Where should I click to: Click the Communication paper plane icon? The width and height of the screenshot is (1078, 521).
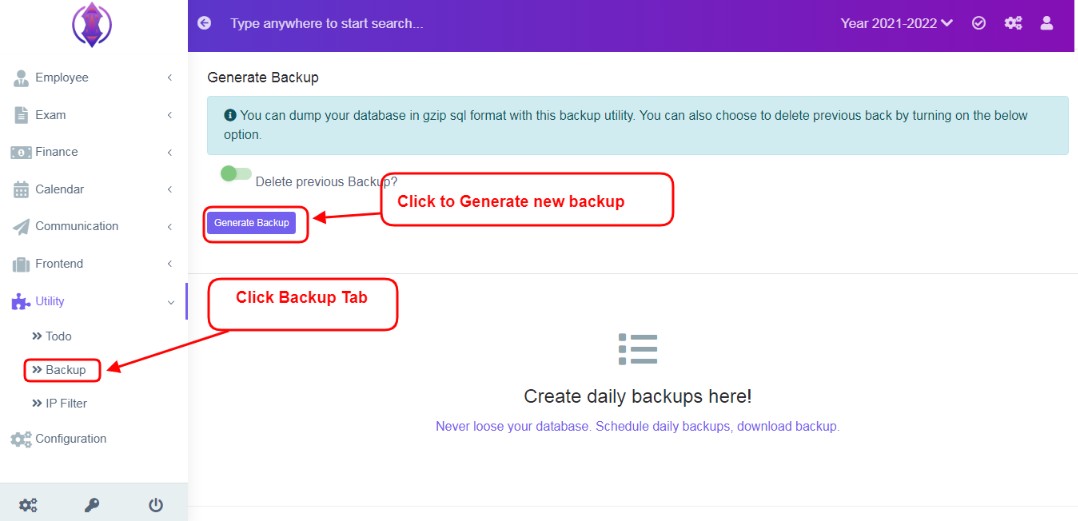click(x=21, y=226)
